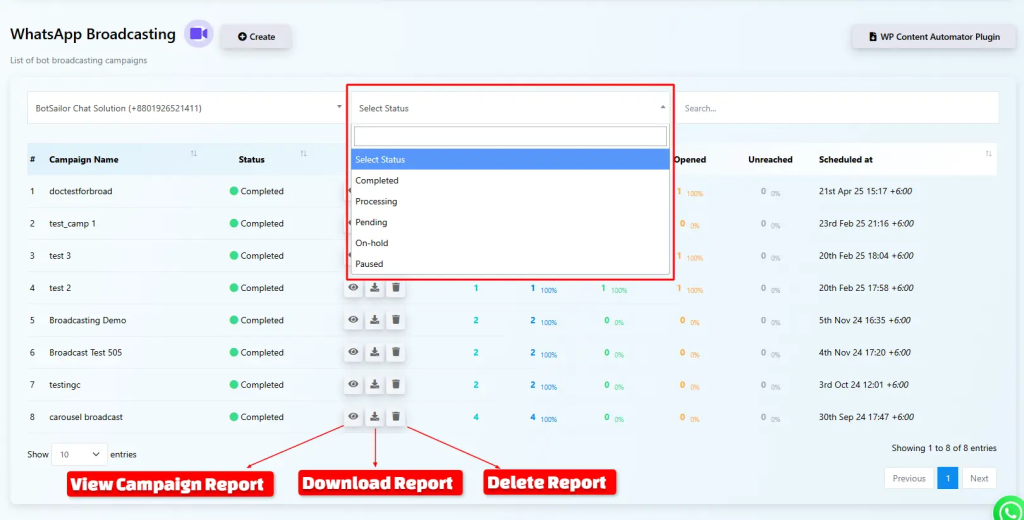Click the WhatsApp Broadcasting page title
The height and width of the screenshot is (520, 1024).
[x=93, y=34]
